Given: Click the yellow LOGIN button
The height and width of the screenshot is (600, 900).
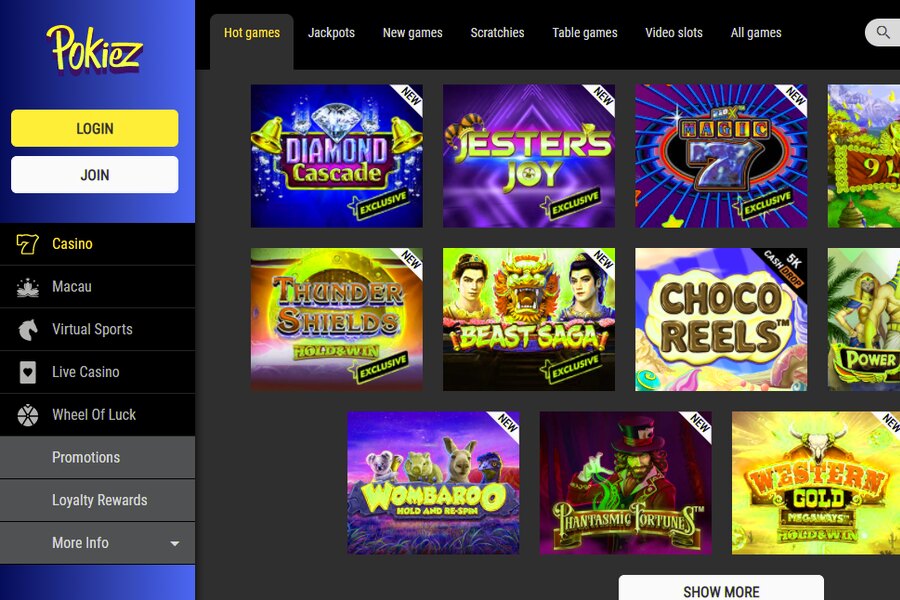Looking at the screenshot, I should (x=95, y=128).
